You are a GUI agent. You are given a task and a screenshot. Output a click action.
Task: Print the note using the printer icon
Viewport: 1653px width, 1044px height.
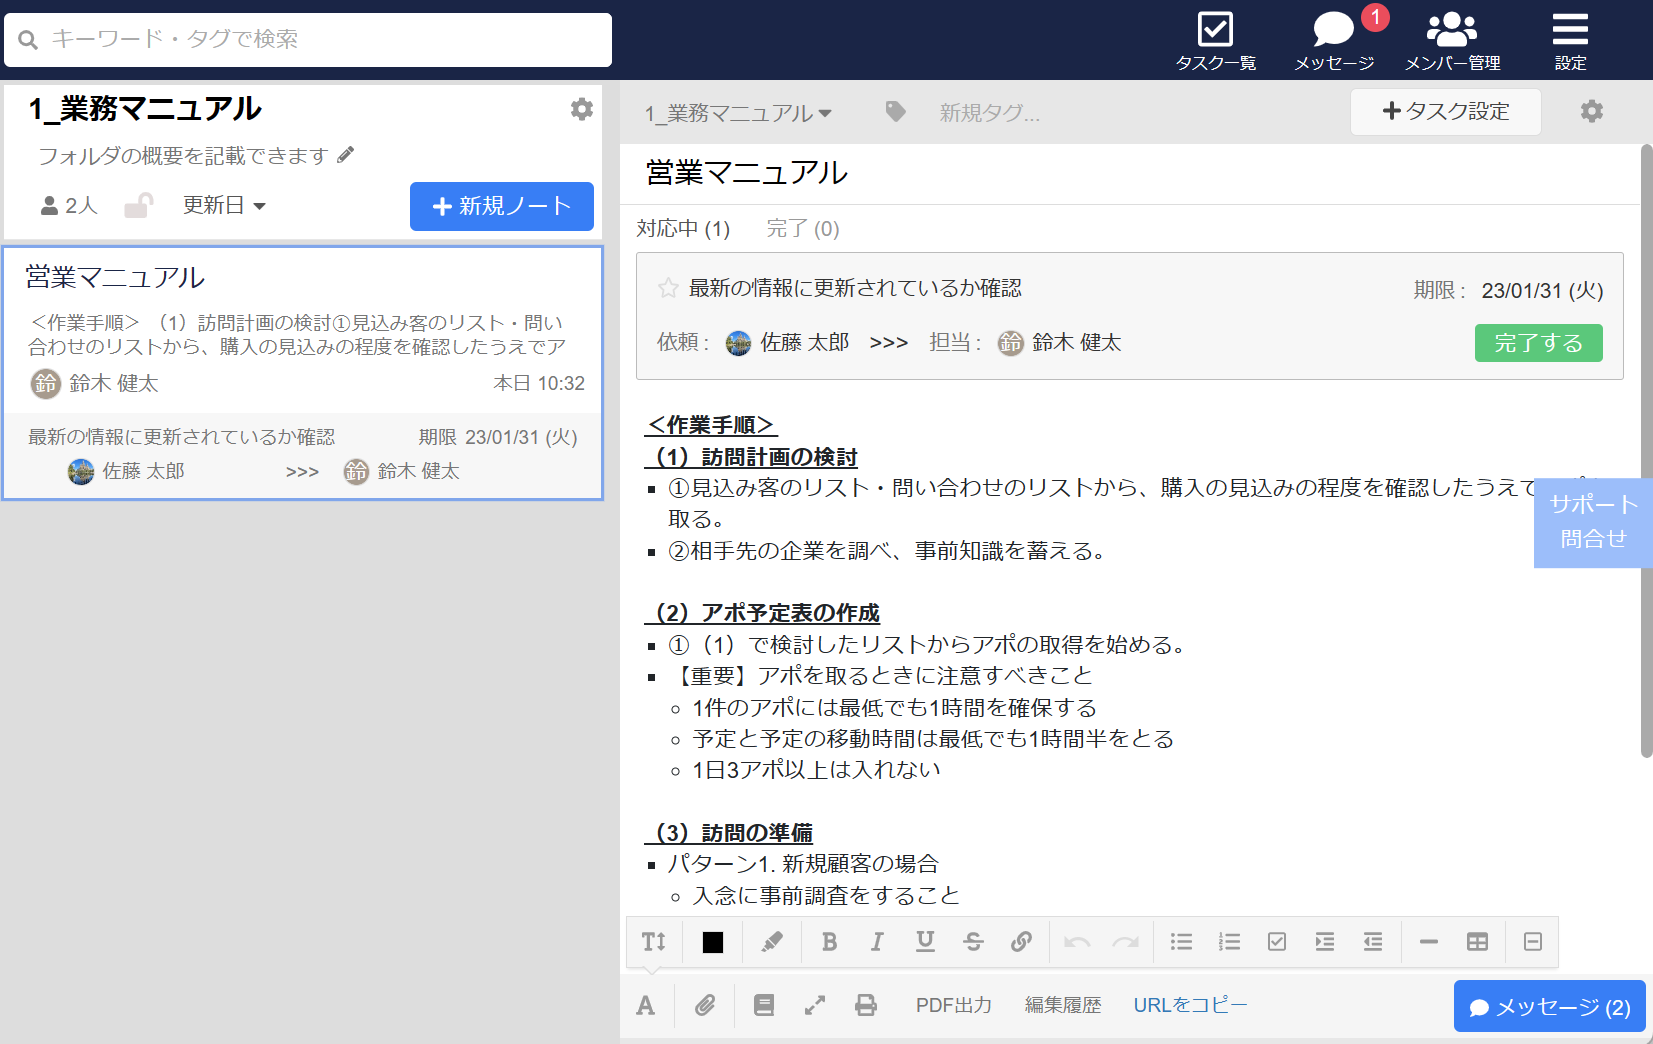point(866,1005)
